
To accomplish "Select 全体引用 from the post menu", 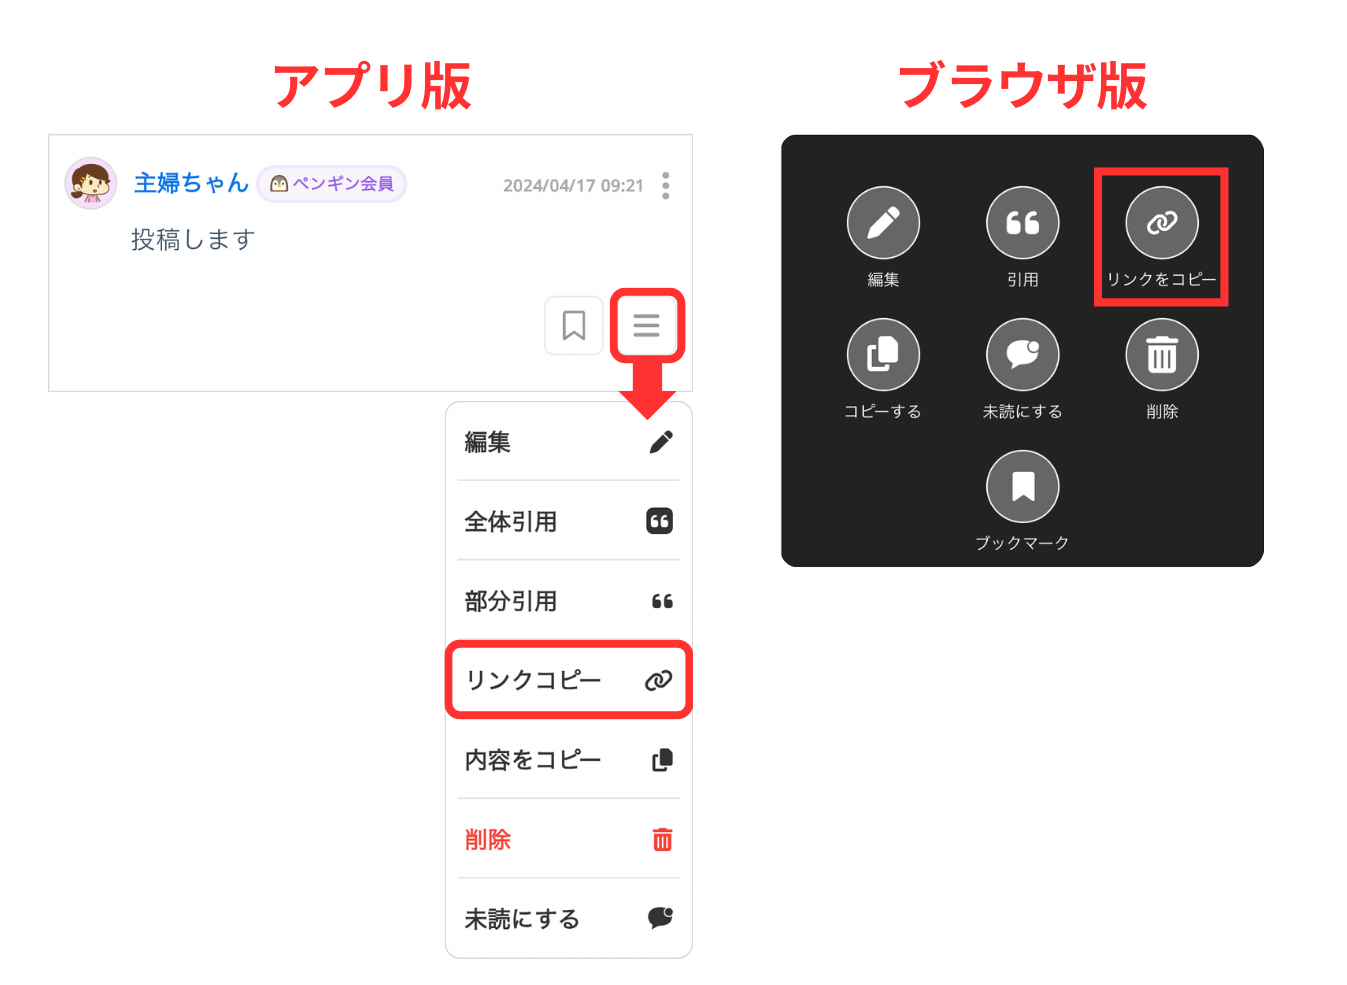I will click(569, 521).
